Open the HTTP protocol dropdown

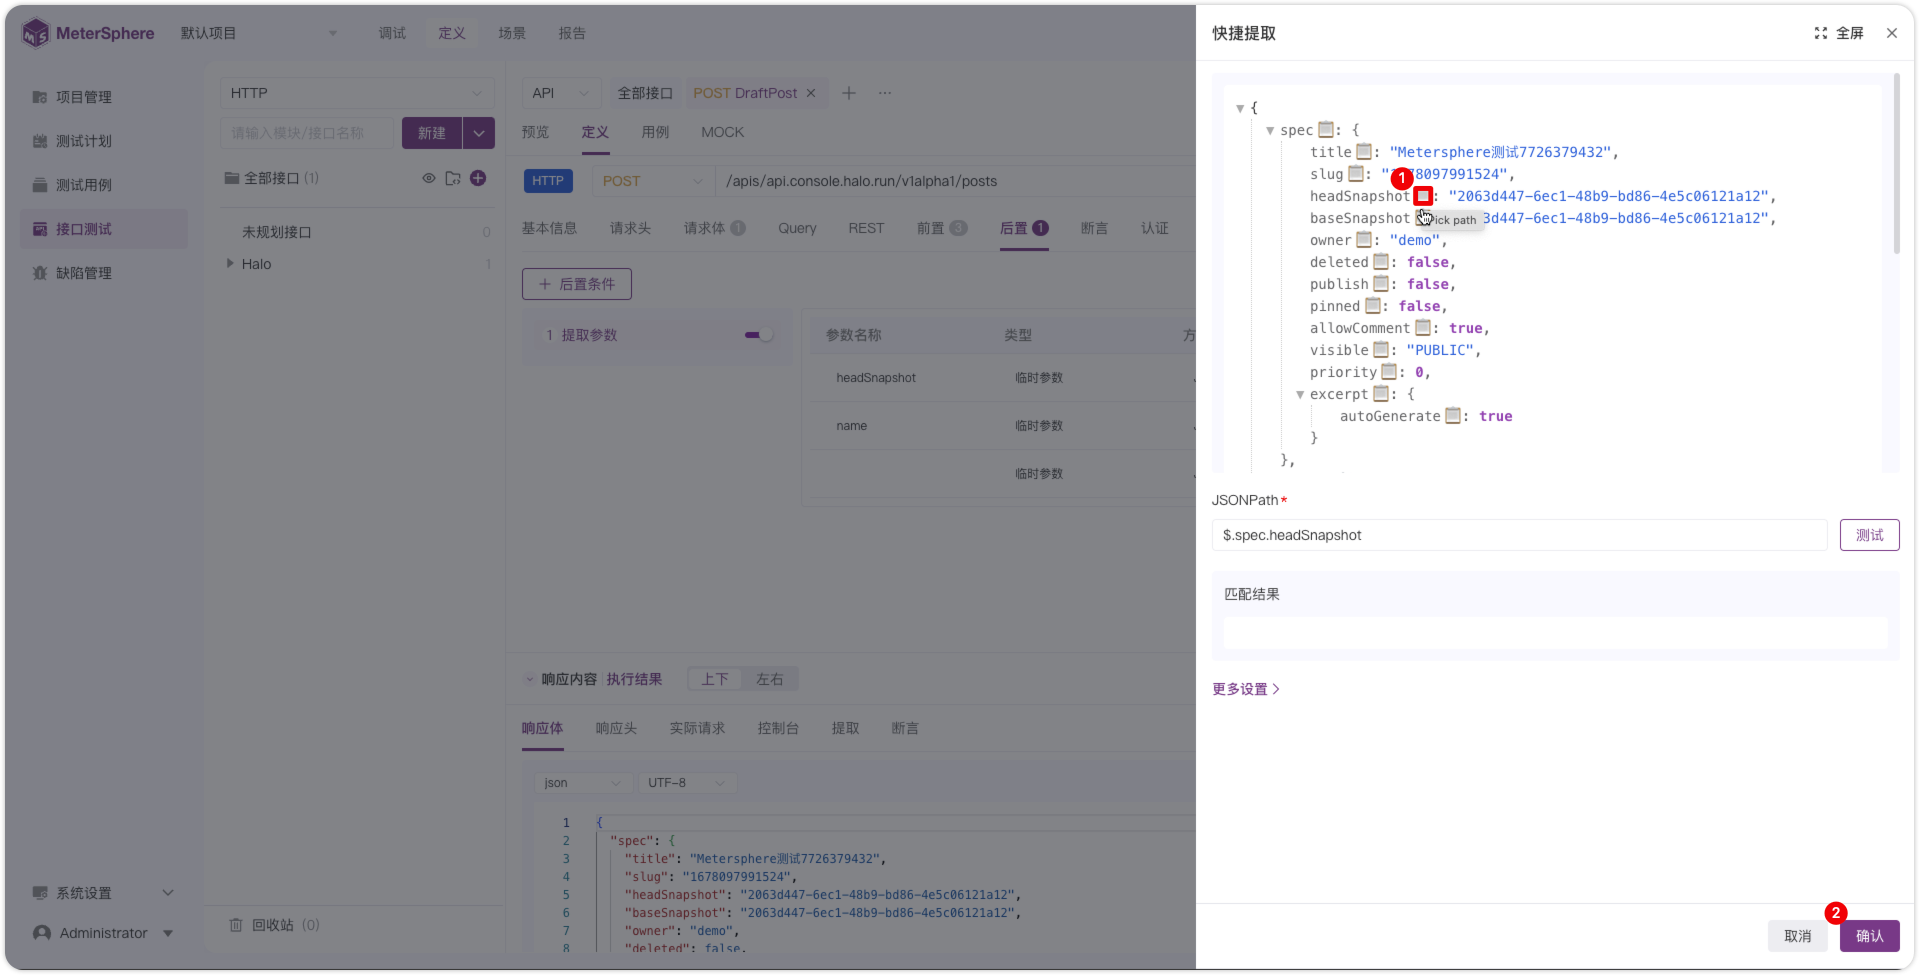(357, 93)
